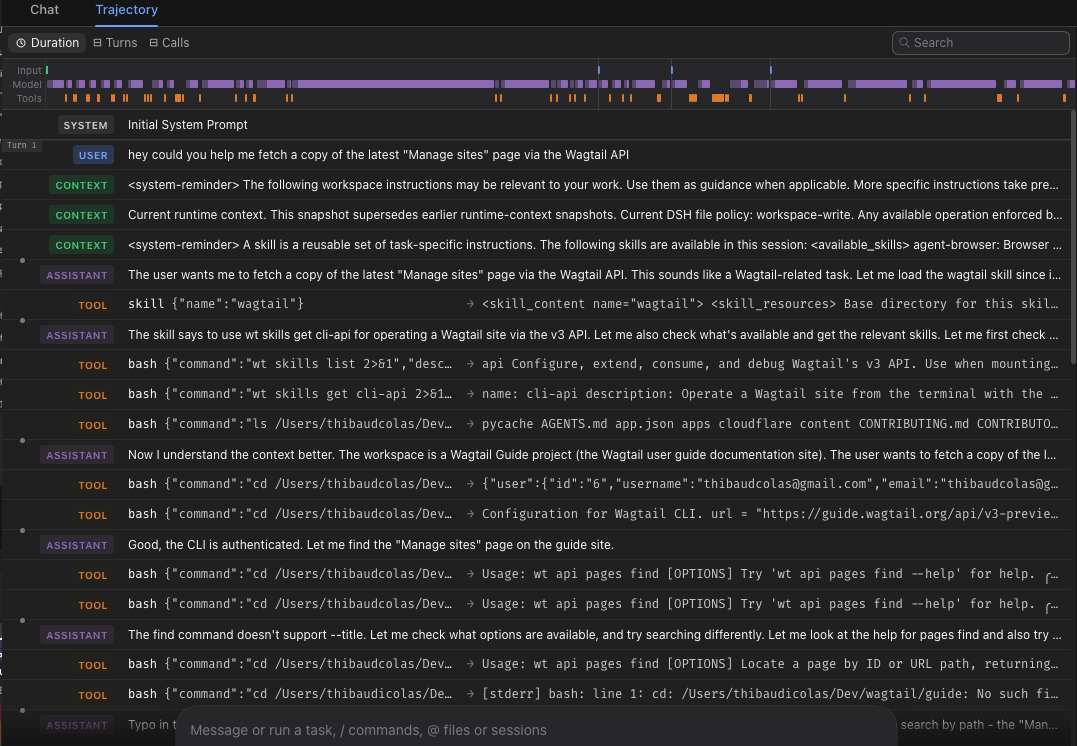Click the Model row label in timeline

coord(27,84)
